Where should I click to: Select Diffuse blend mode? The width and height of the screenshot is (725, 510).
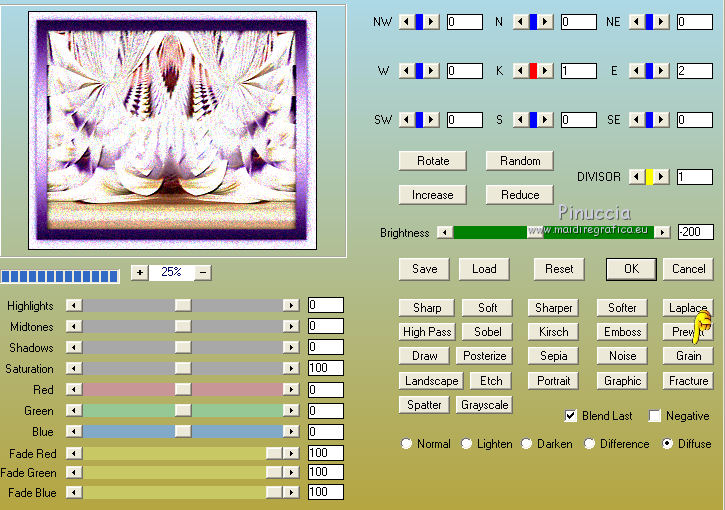tap(667, 444)
